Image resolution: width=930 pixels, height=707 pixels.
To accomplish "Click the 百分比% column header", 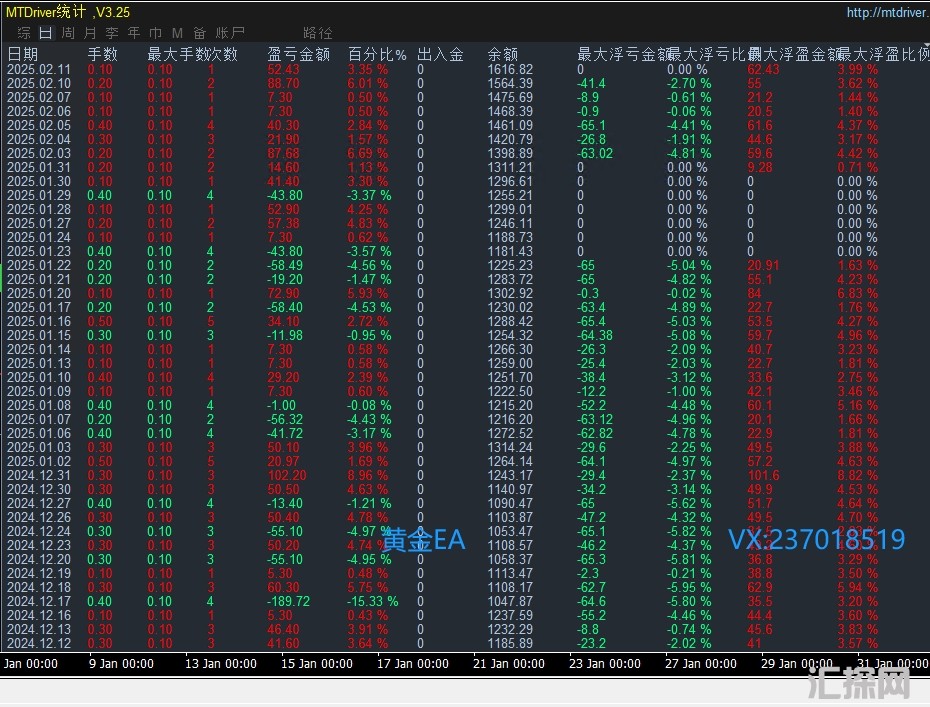I will (377, 54).
